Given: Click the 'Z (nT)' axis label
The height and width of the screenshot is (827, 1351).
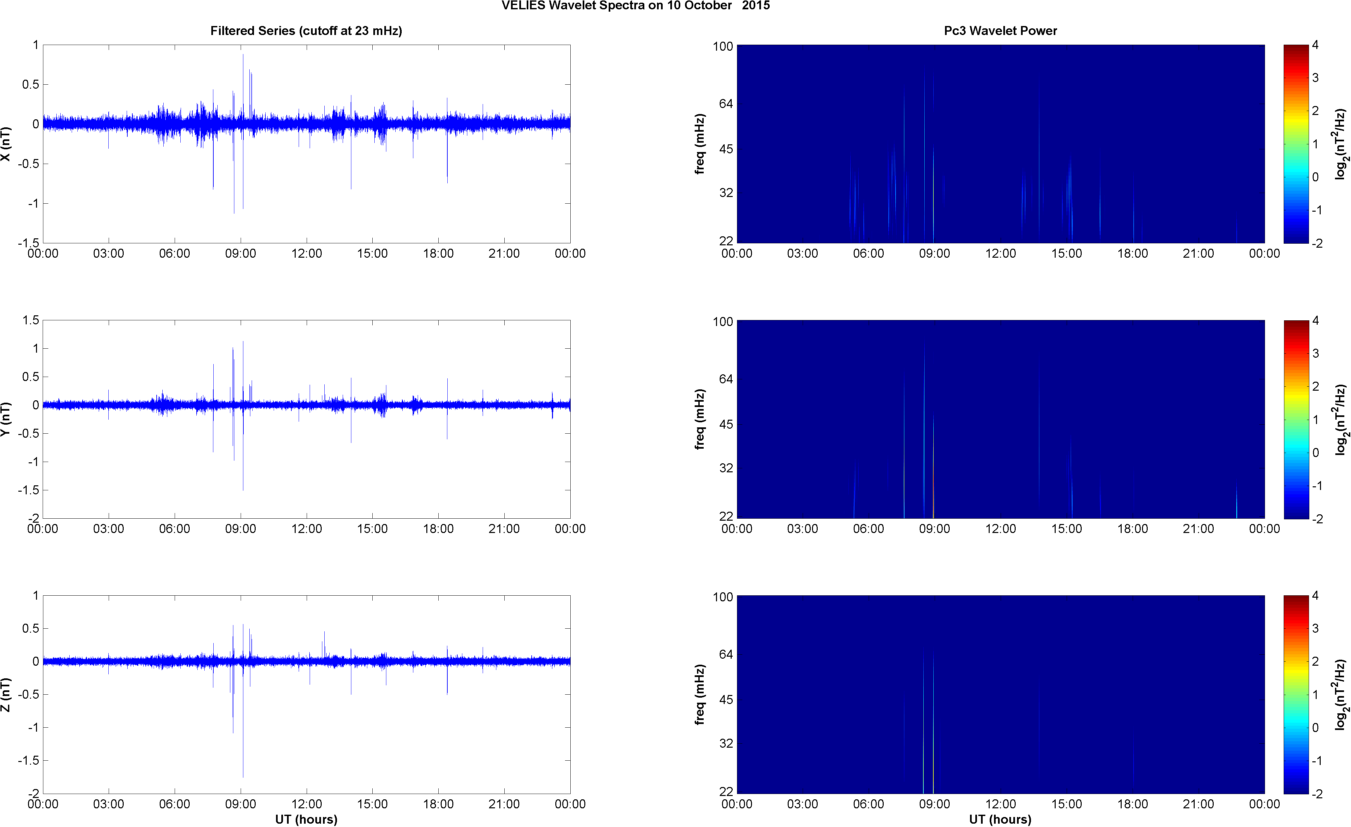Looking at the screenshot, I should click(x=6, y=695).
